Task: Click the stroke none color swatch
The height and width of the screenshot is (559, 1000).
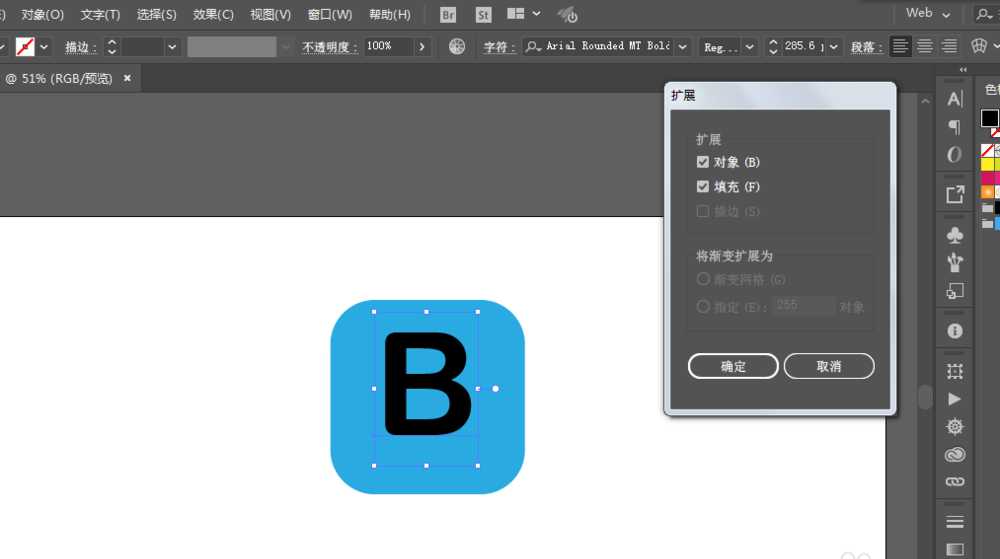Action: pyautogui.click(x=25, y=47)
